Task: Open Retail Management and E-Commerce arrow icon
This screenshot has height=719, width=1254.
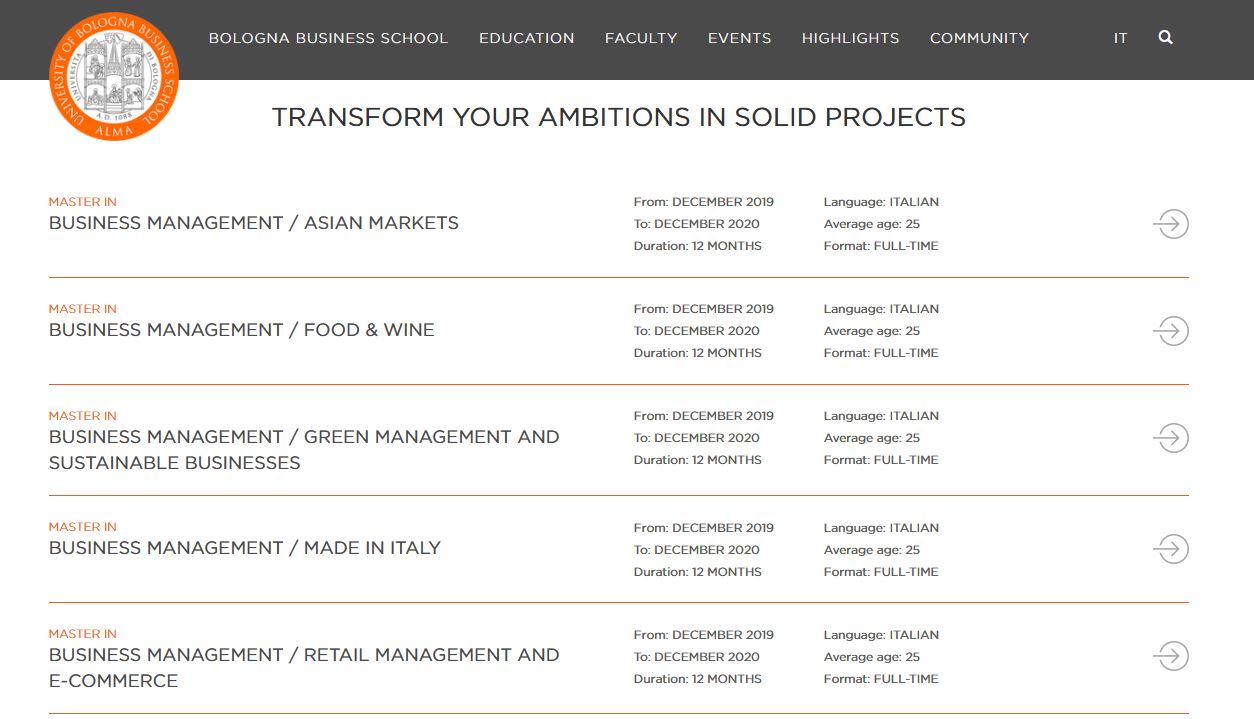Action: point(1171,656)
